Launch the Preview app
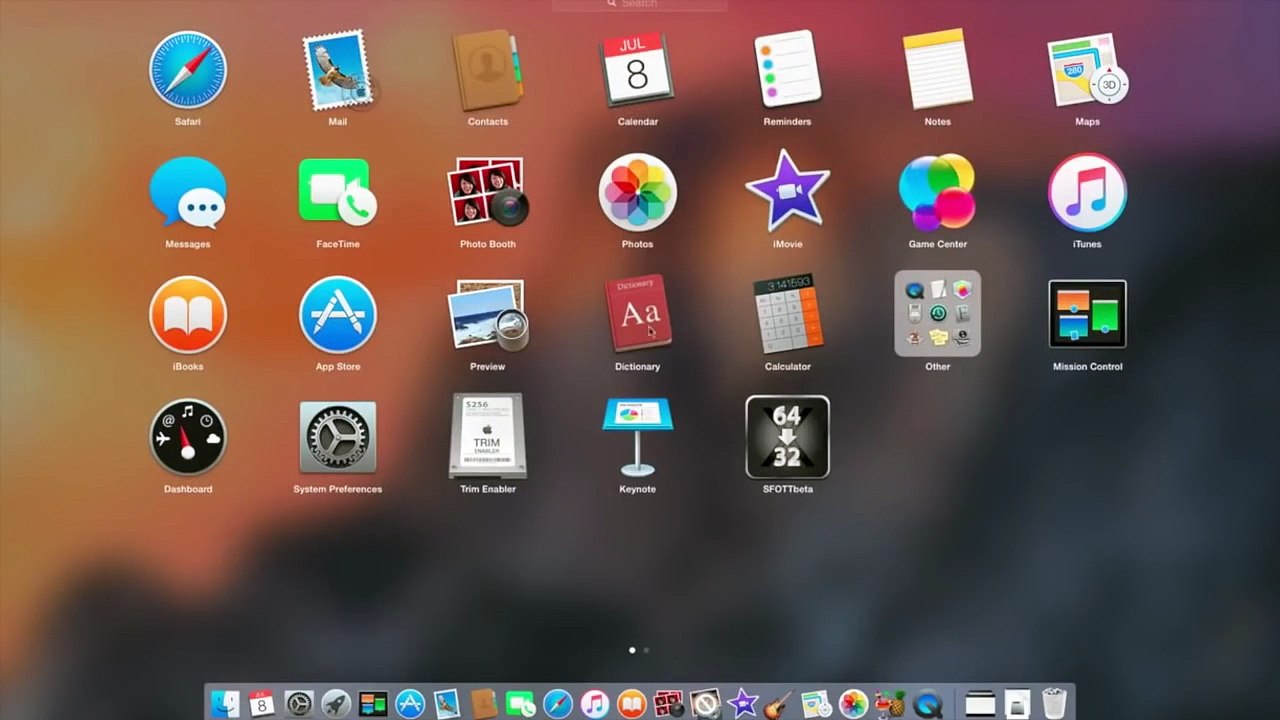 click(488, 315)
